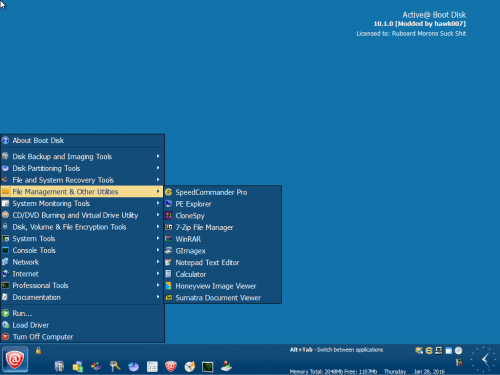Click the Jan 28, 2016 date
500x375 pixels.
(429, 371)
